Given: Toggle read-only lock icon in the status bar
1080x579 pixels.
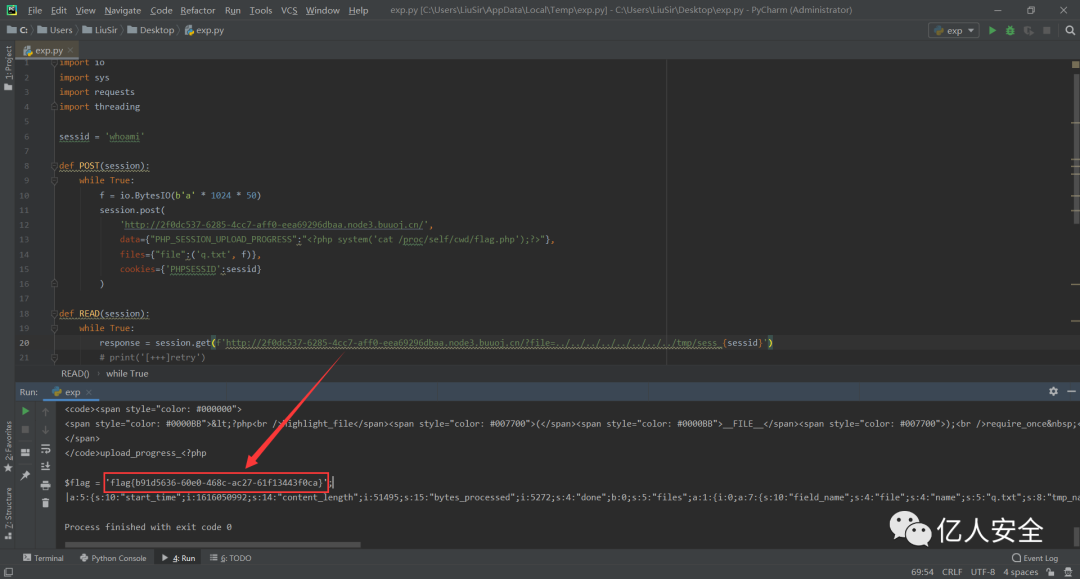Looking at the screenshot, I should pos(1050,572).
